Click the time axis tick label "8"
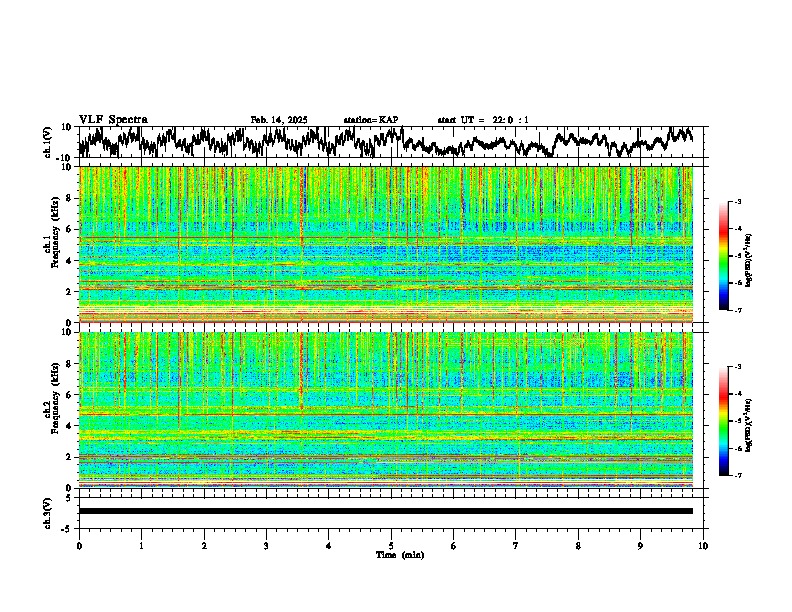792x612 pixels. coord(578,546)
